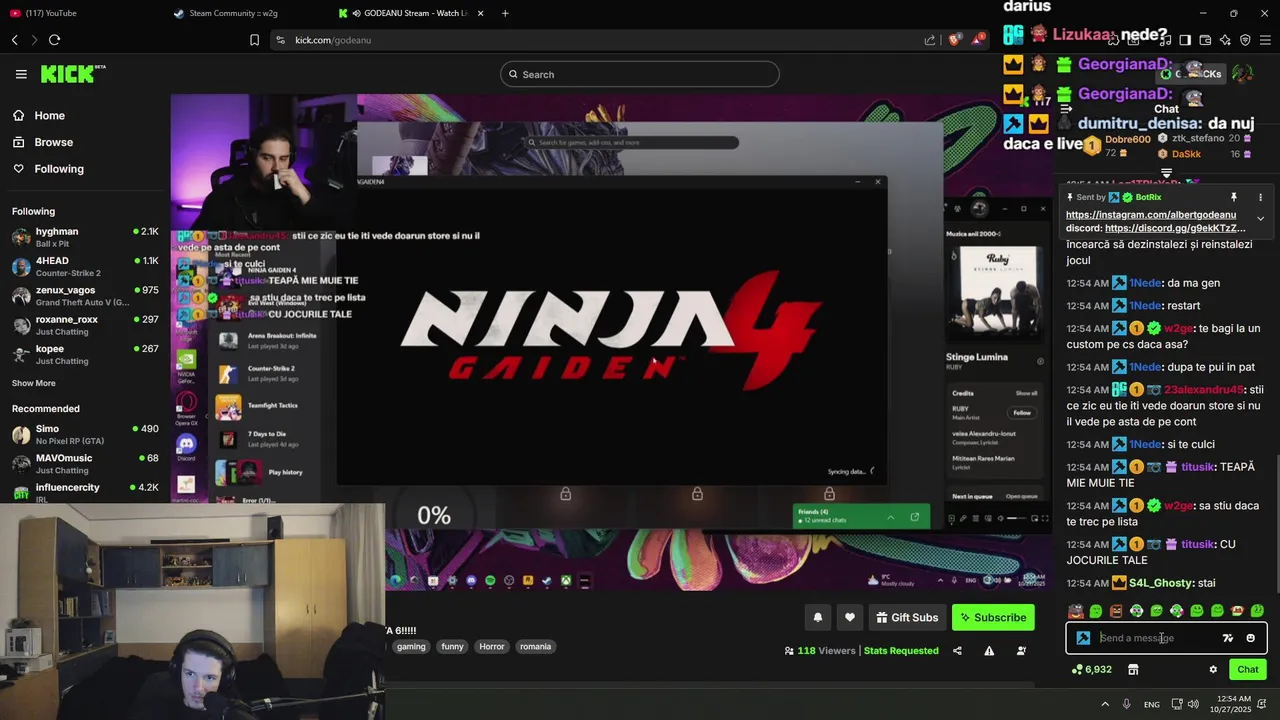
Task: Click the gaming tag
Action: click(x=411, y=647)
